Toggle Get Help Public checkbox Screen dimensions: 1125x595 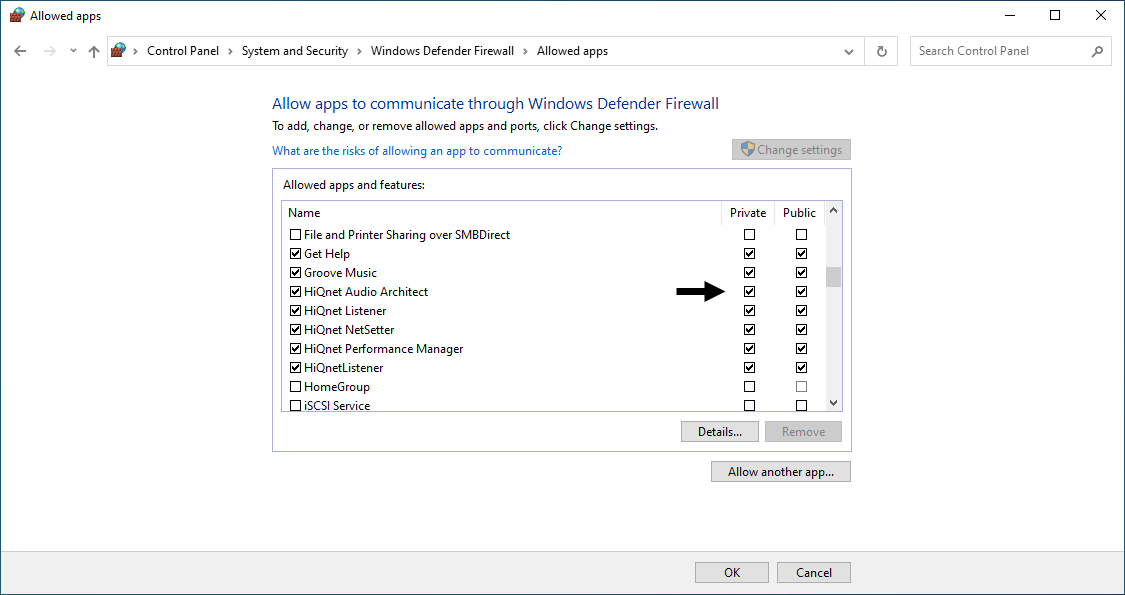[x=801, y=253]
